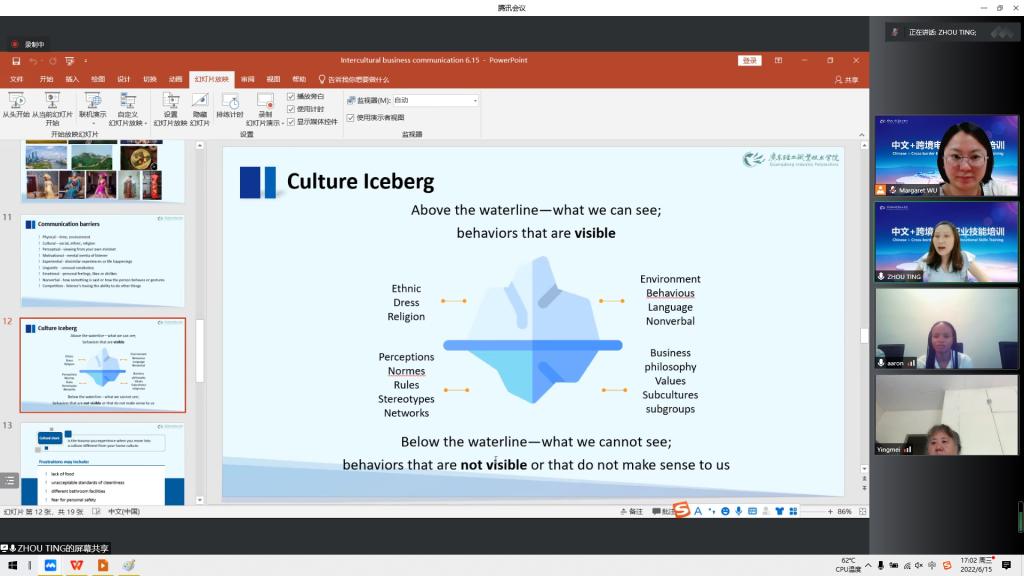Open the Custom Slide Show dropdown (自定义幻灯片放映)
Screen dimensions: 1024x576
127,107
